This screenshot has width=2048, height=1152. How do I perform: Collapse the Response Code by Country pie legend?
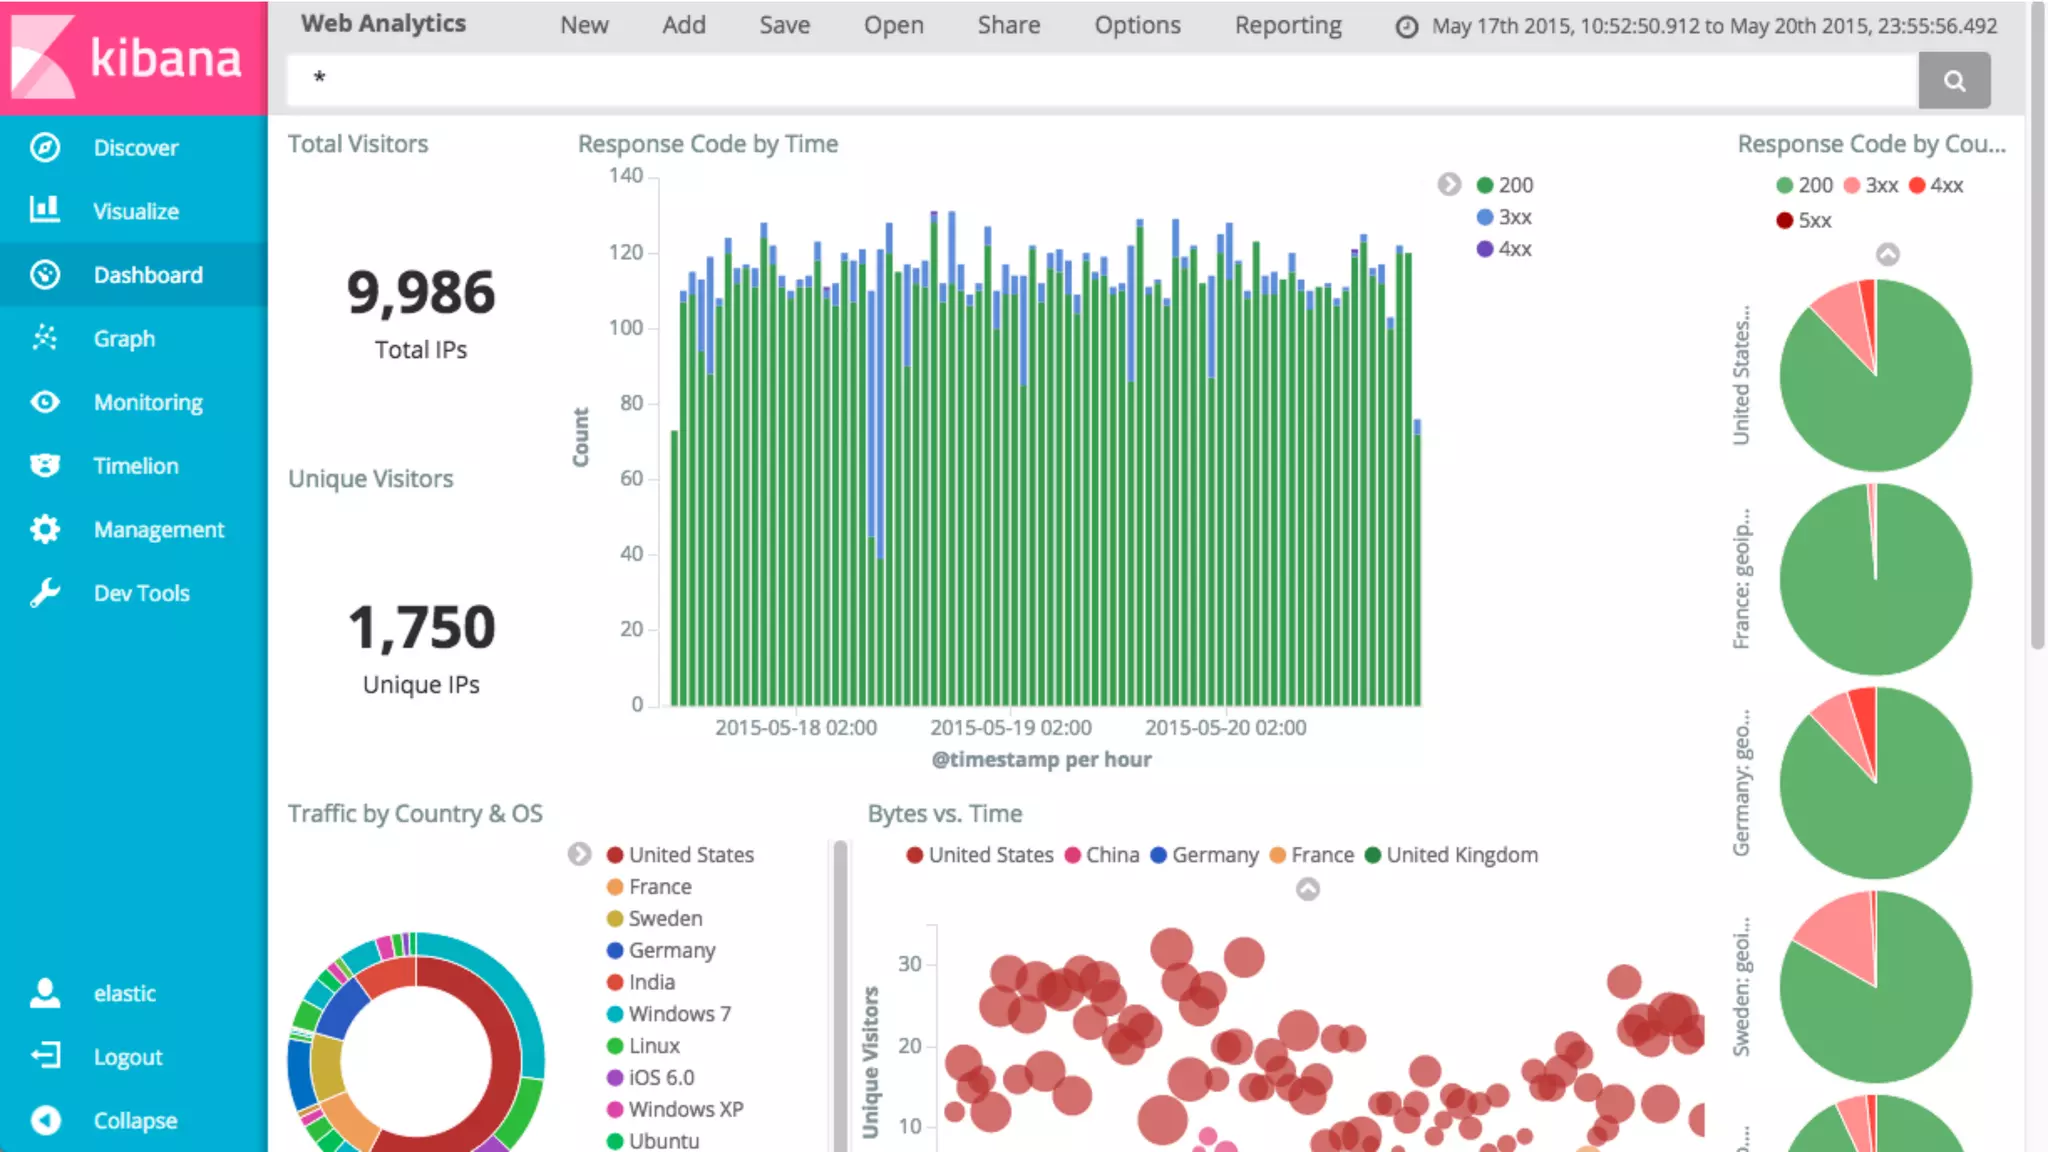1887,254
